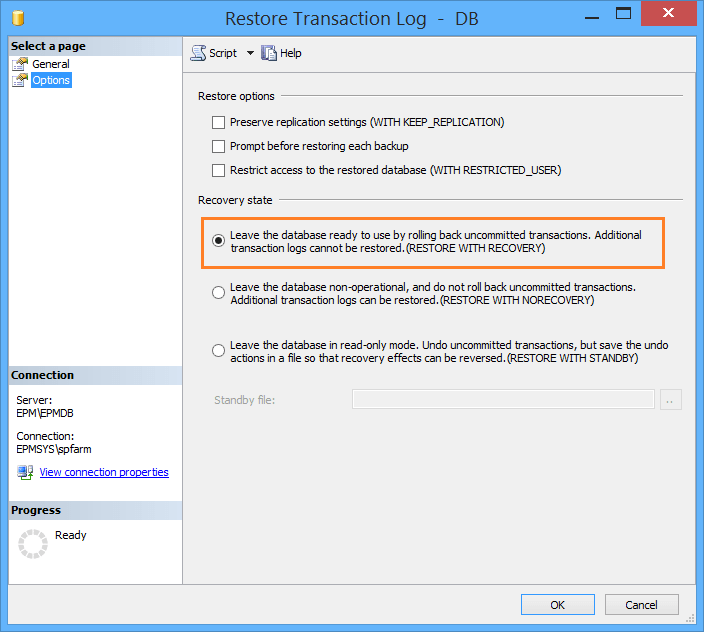Viewport: 705px width, 632px height.
Task: Select the Options page
Action: pyautogui.click(x=51, y=80)
